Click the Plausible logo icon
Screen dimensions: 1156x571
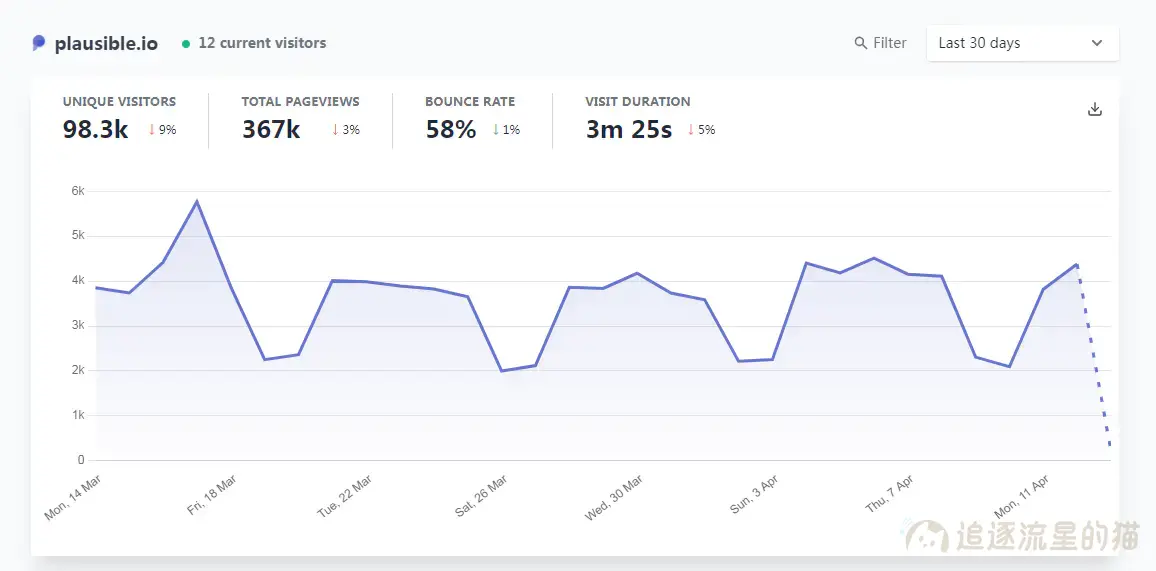pyautogui.click(x=39, y=43)
